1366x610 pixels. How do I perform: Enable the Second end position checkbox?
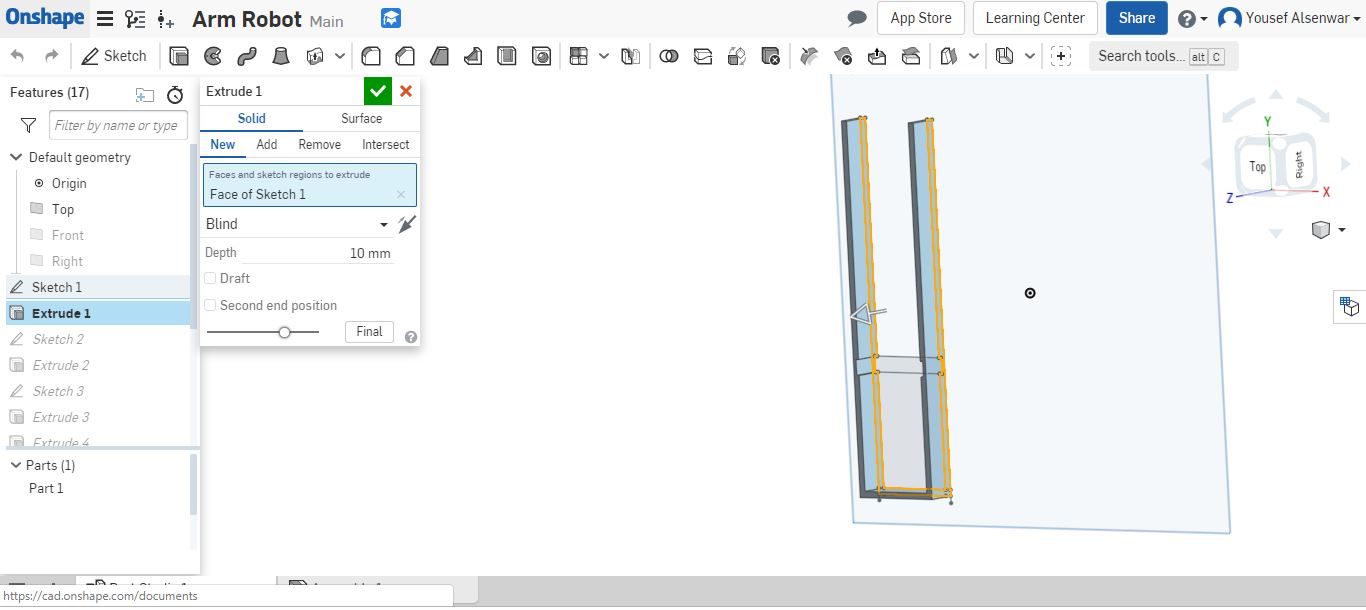coord(210,305)
